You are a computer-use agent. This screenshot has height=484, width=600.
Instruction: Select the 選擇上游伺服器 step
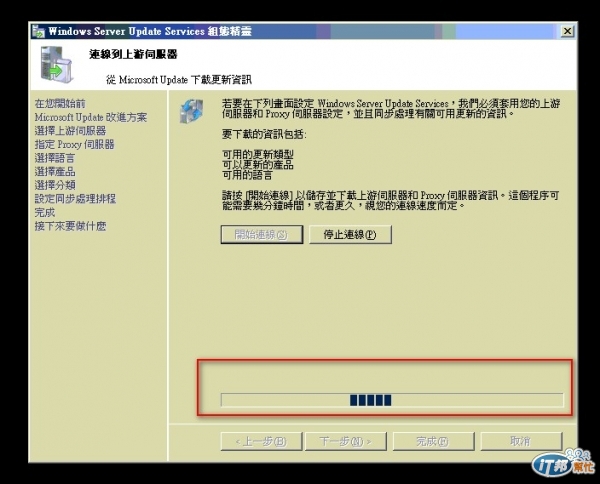click(x=70, y=131)
